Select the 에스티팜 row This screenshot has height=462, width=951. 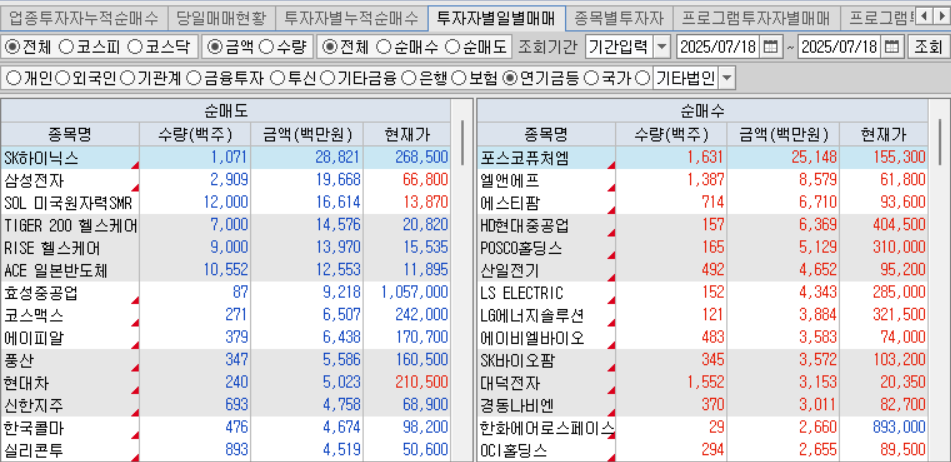[x=702, y=203]
